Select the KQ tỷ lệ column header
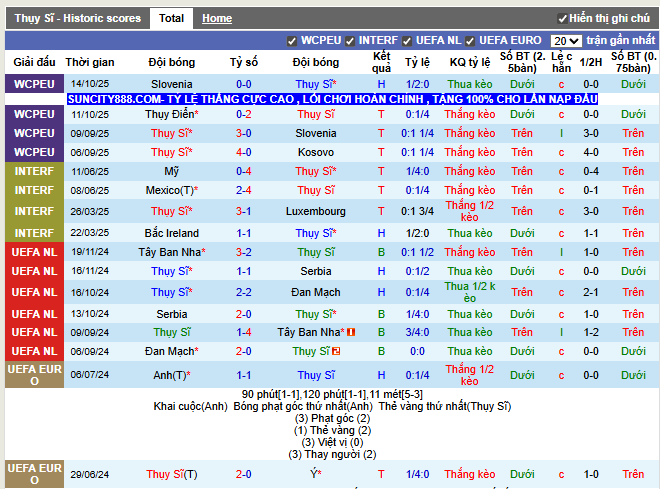 470,62
